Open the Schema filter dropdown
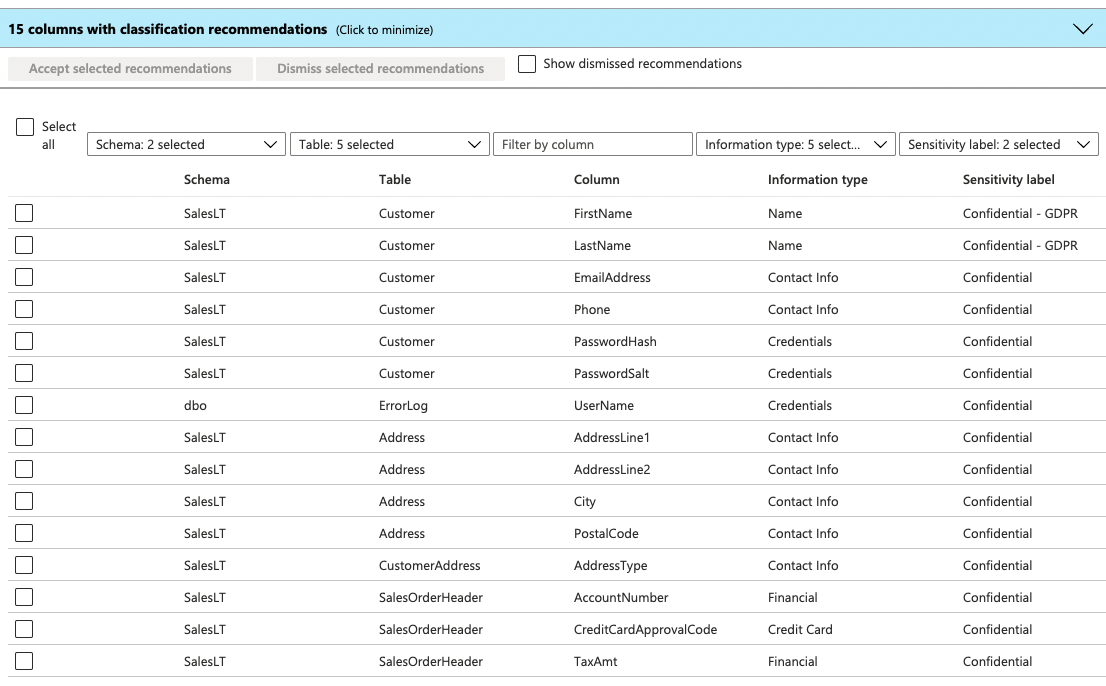 pyautogui.click(x=186, y=145)
